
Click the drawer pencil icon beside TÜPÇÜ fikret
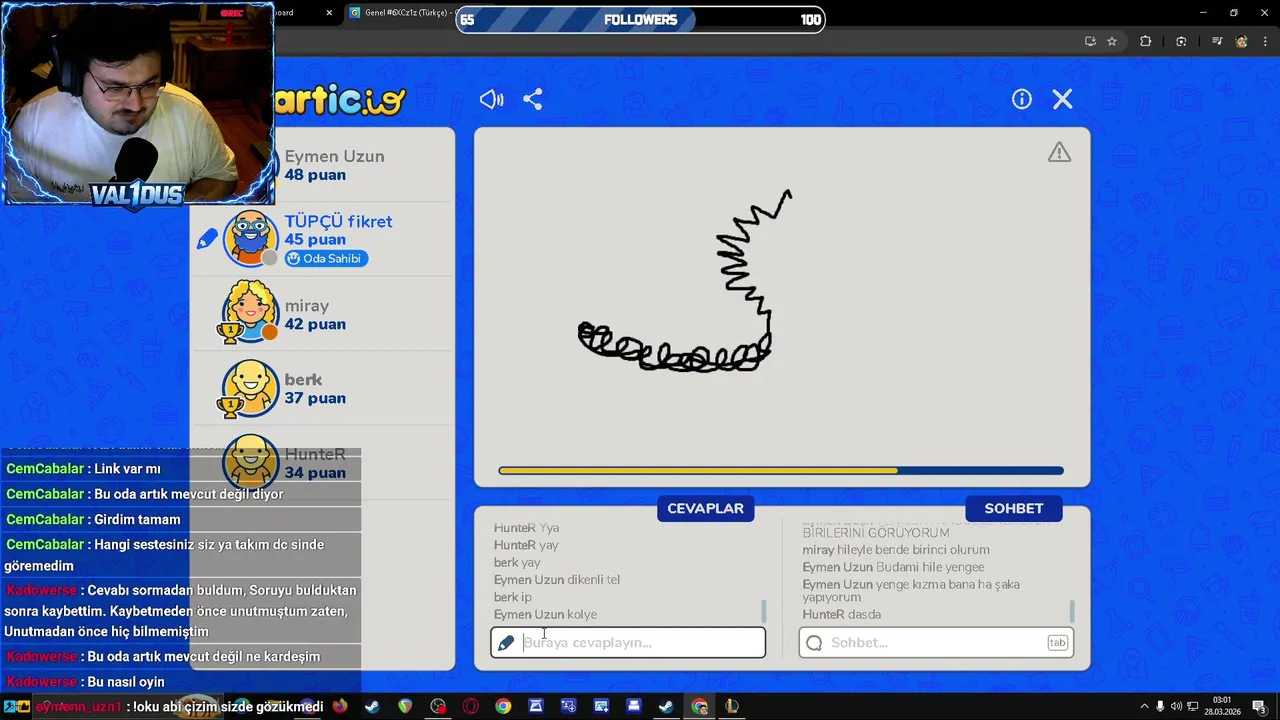coord(207,239)
